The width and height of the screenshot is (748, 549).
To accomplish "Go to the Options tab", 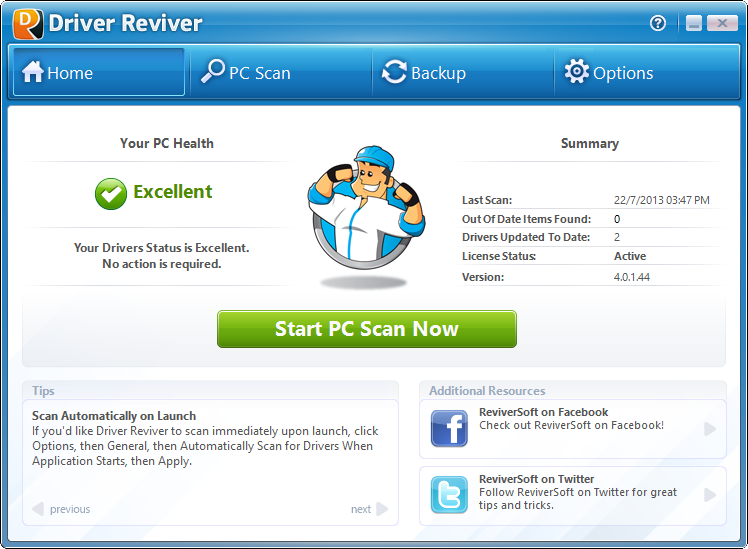I will coord(646,72).
